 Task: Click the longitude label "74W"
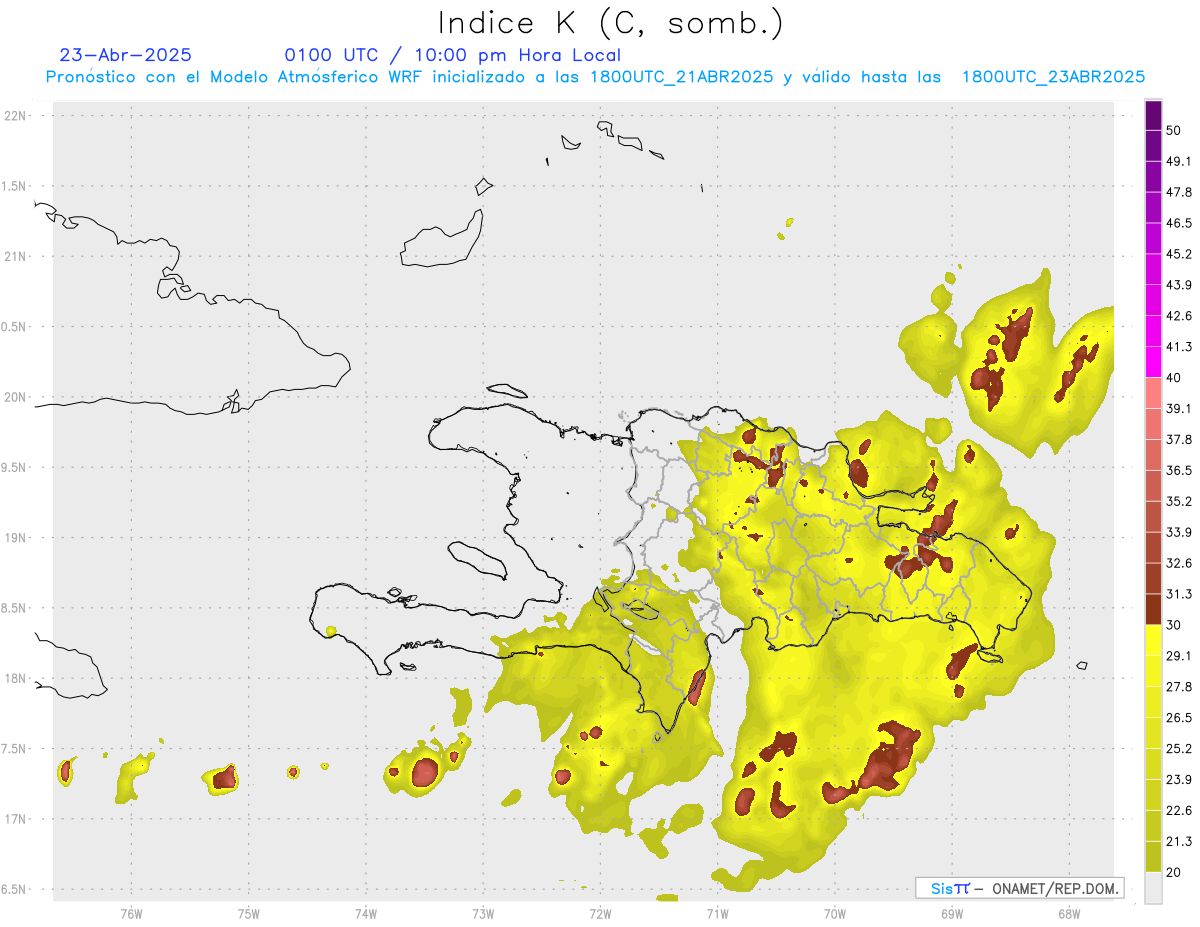pos(366,914)
